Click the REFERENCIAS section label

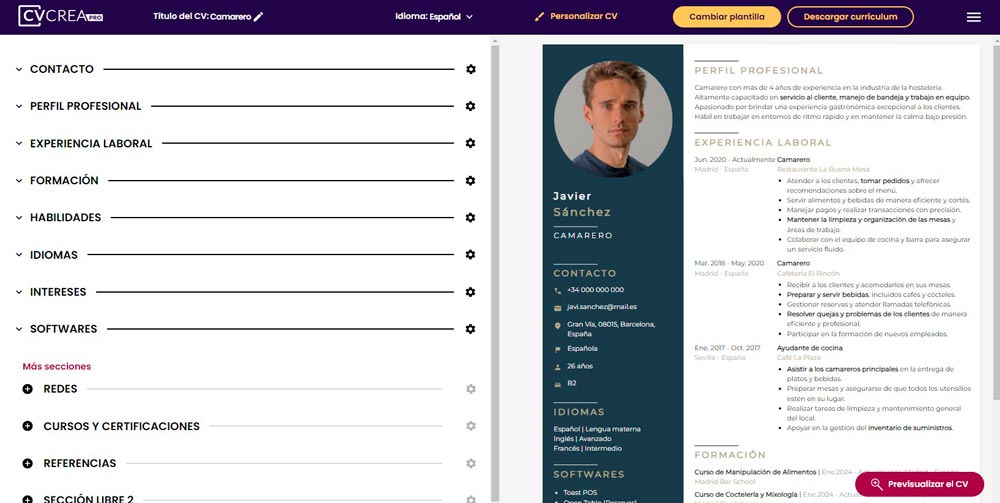tap(80, 463)
